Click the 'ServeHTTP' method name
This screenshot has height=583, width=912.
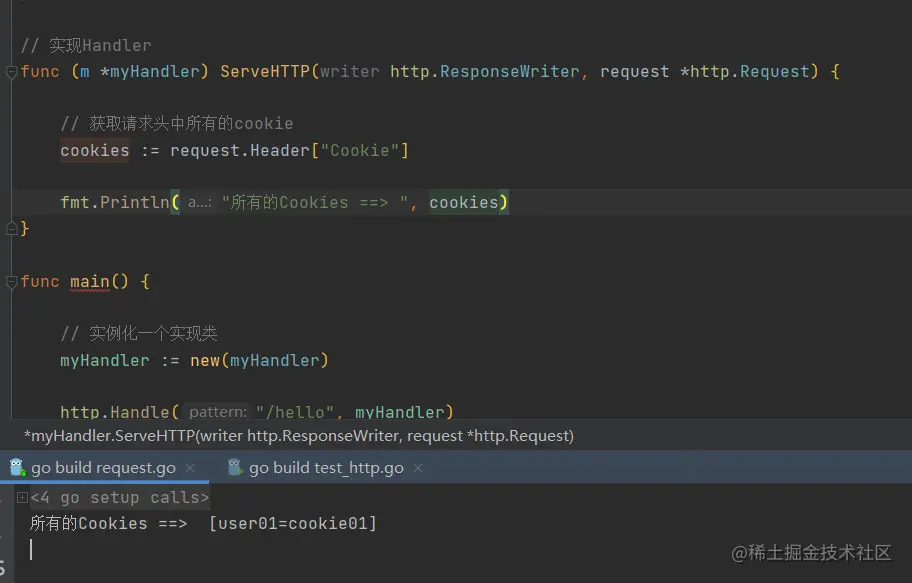(x=265, y=72)
